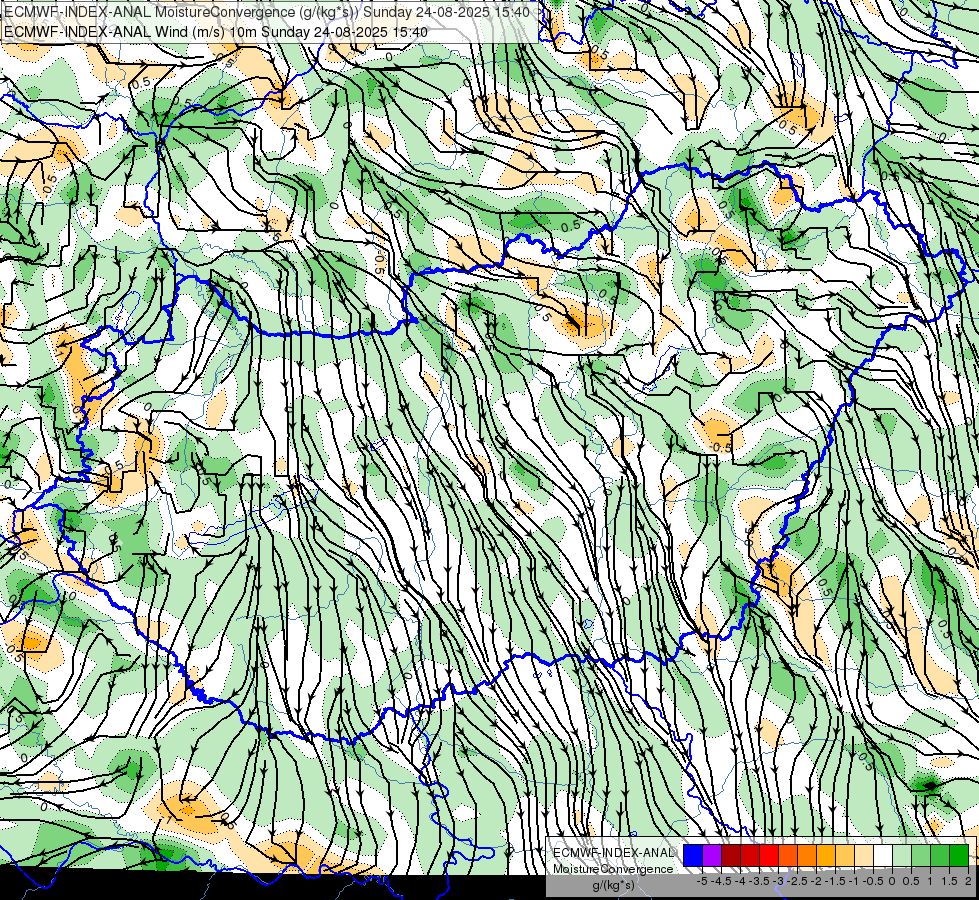Click the blue legend swatch below -5

tap(693, 856)
